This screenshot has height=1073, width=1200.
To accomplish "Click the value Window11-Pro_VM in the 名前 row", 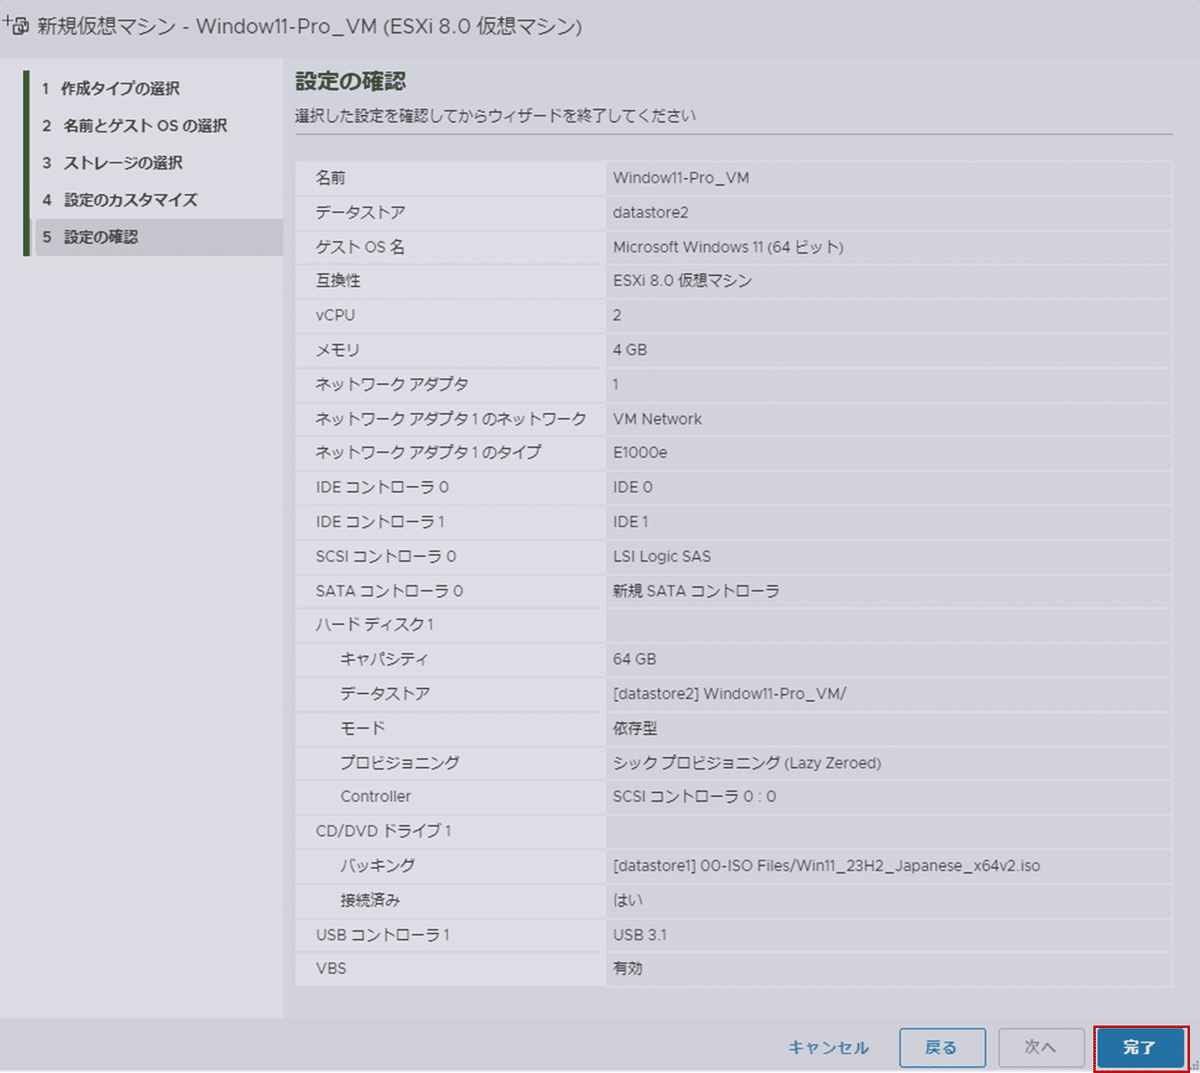I will (x=681, y=178).
